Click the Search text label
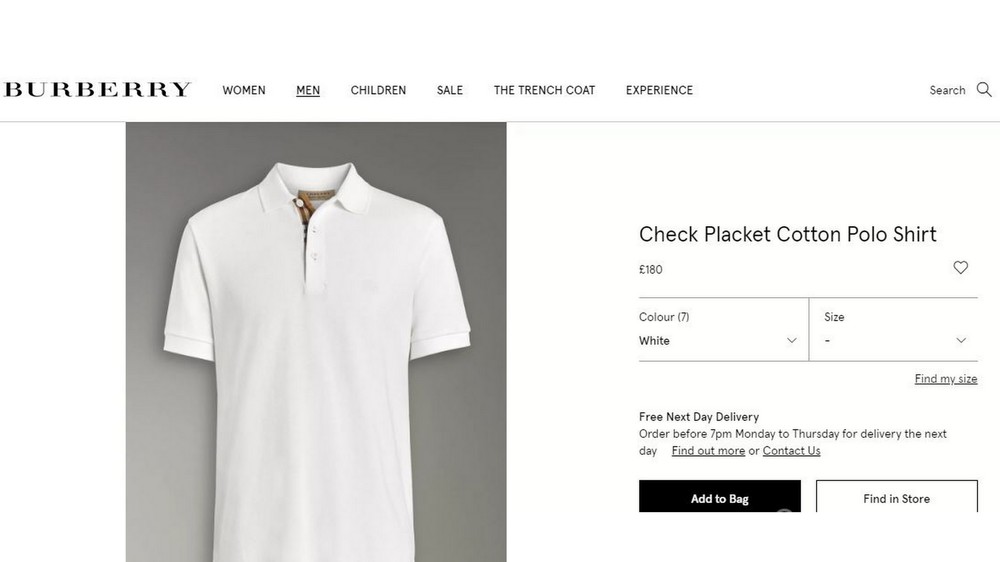Image resolution: width=1000 pixels, height=562 pixels. tap(947, 90)
